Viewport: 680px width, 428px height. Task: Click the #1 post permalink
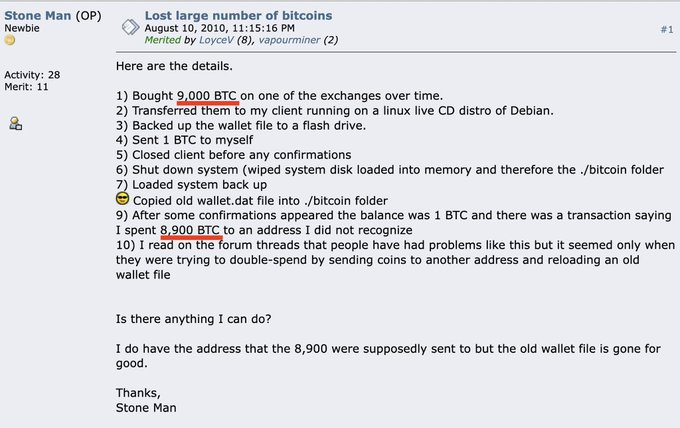tap(667, 29)
